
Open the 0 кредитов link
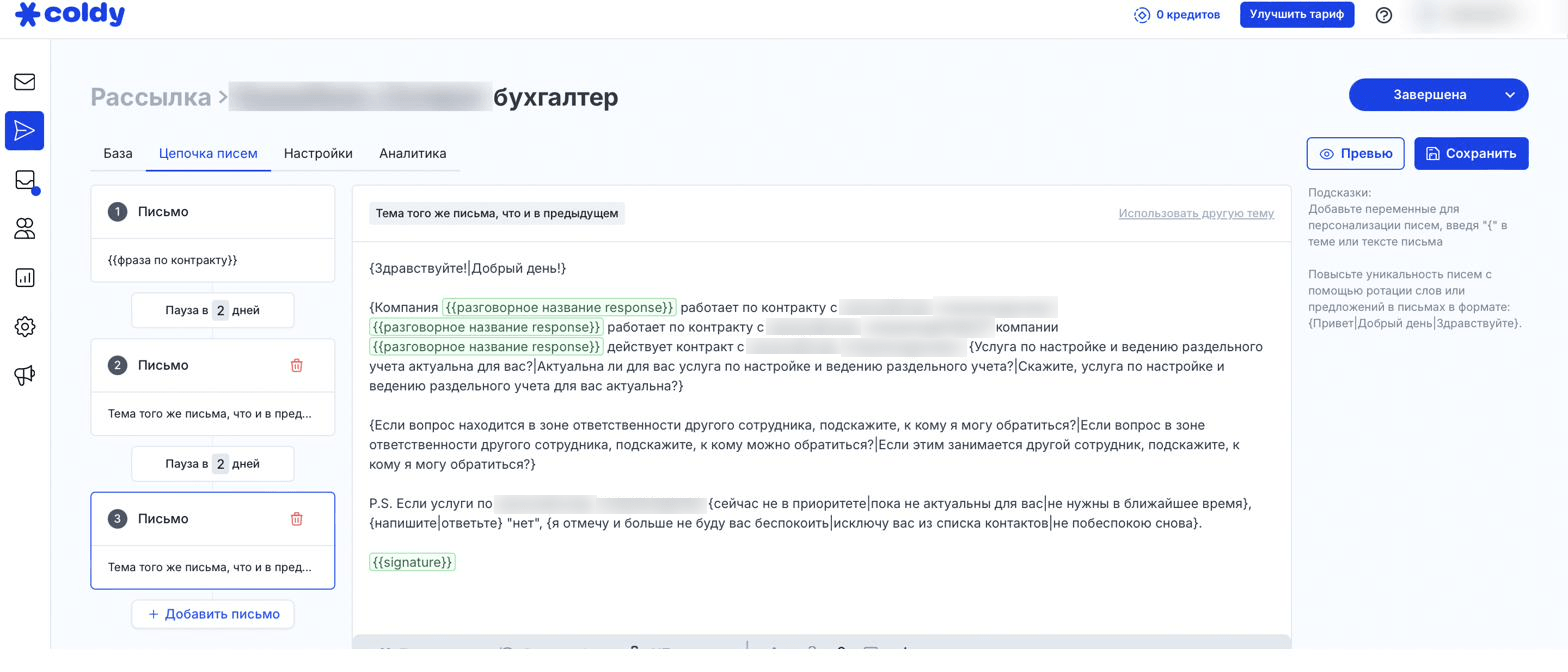tap(1188, 15)
